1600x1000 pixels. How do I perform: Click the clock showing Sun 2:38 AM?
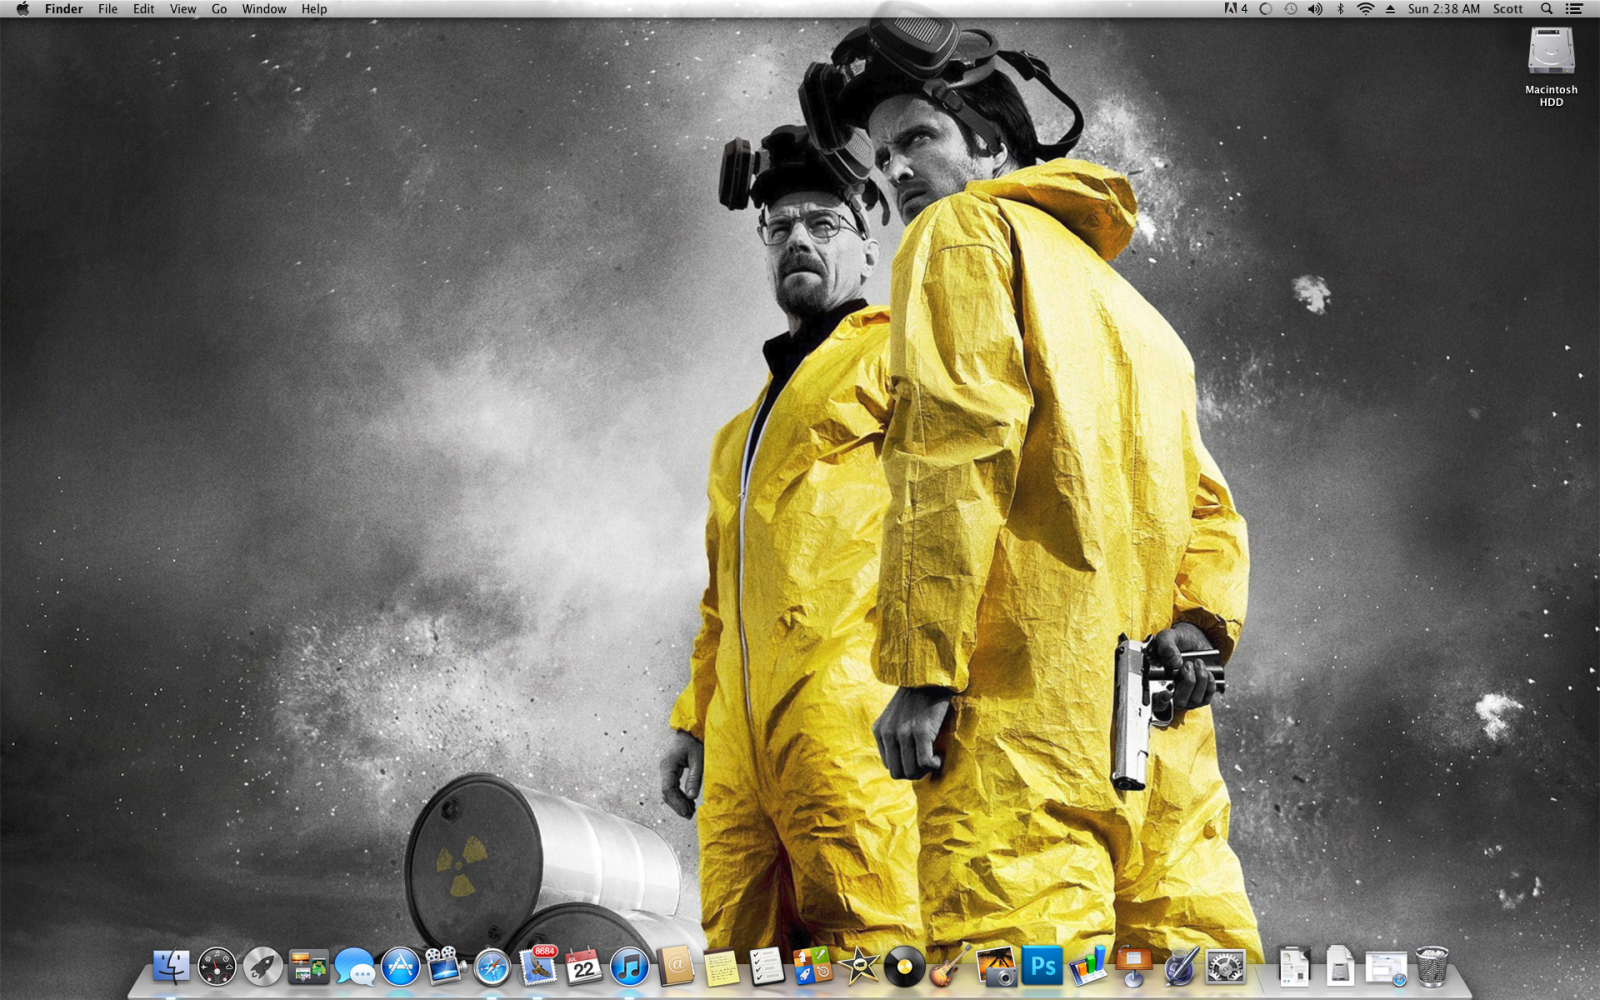[1443, 9]
